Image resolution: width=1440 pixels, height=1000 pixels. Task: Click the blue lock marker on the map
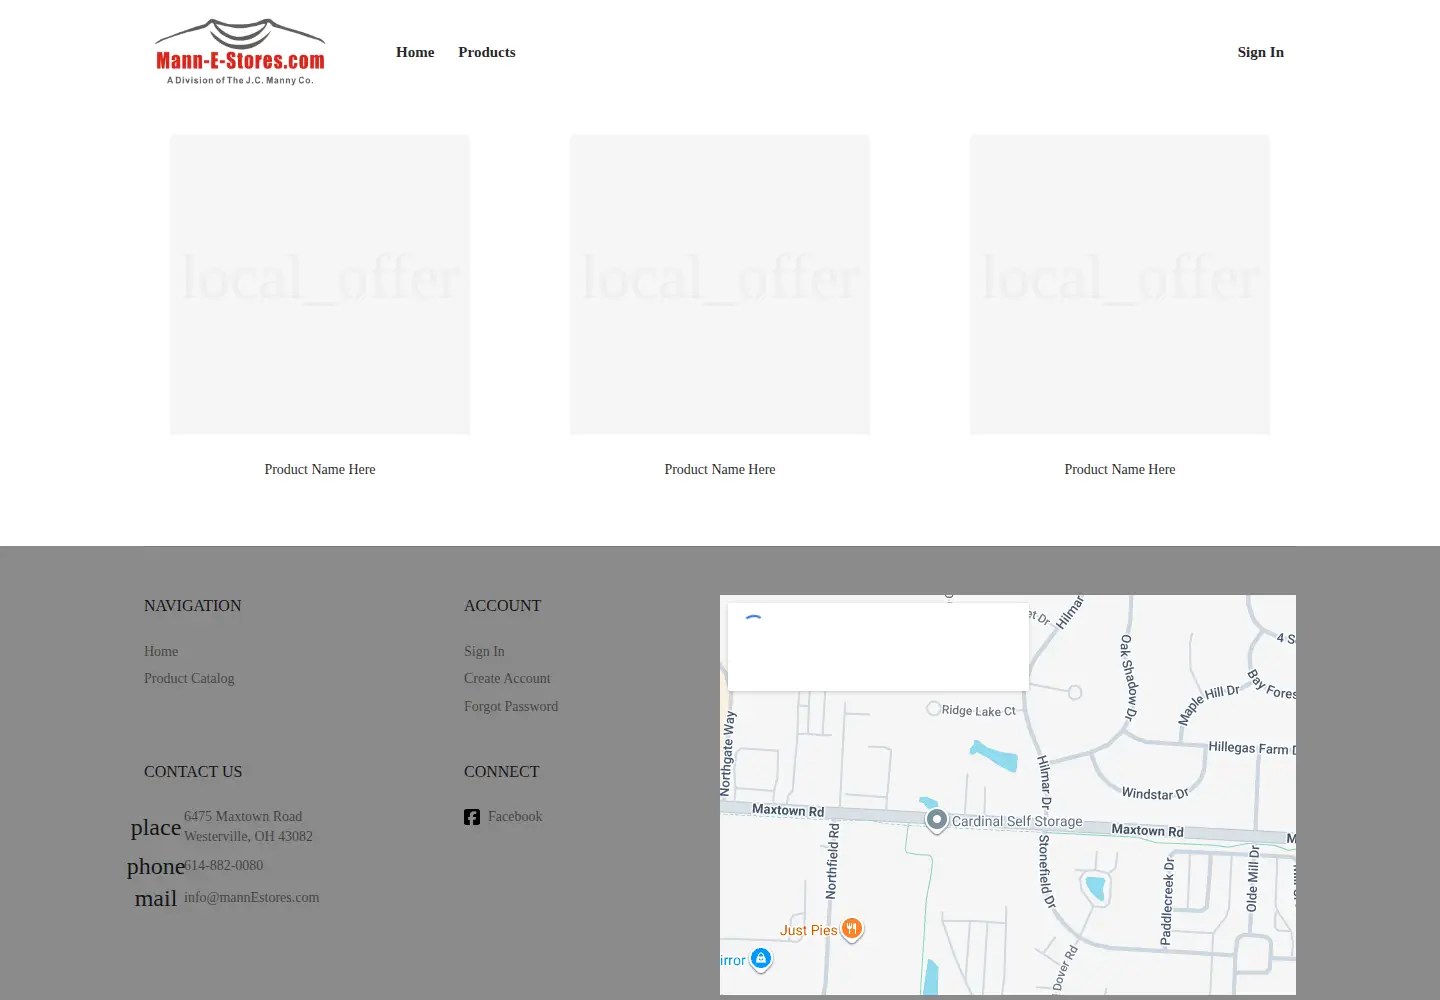click(x=761, y=959)
